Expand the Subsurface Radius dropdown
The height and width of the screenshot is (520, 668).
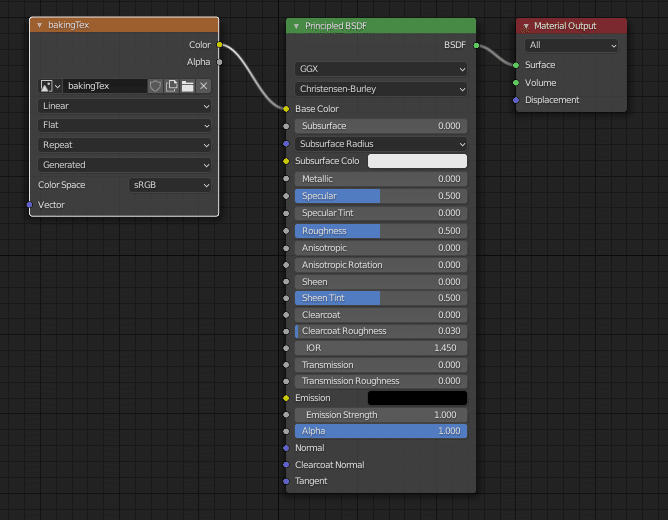click(381, 144)
